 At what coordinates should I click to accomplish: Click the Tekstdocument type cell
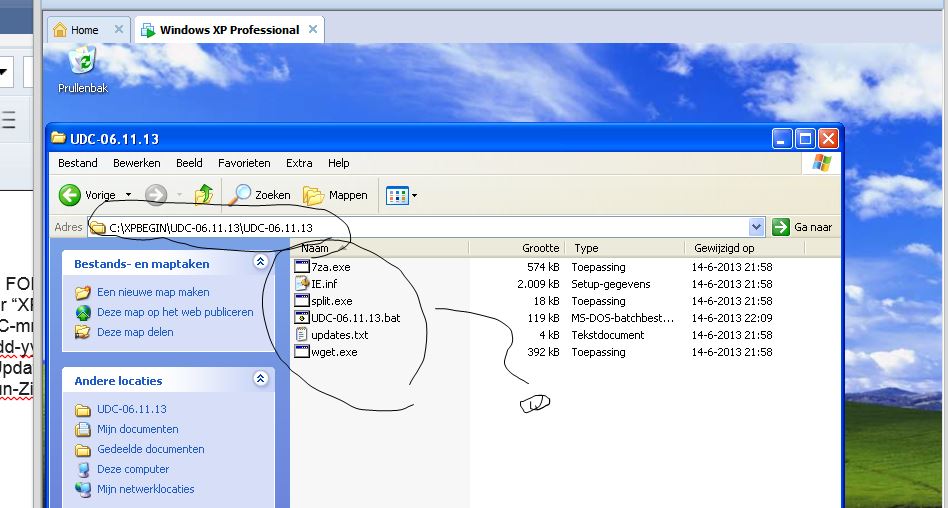608,334
